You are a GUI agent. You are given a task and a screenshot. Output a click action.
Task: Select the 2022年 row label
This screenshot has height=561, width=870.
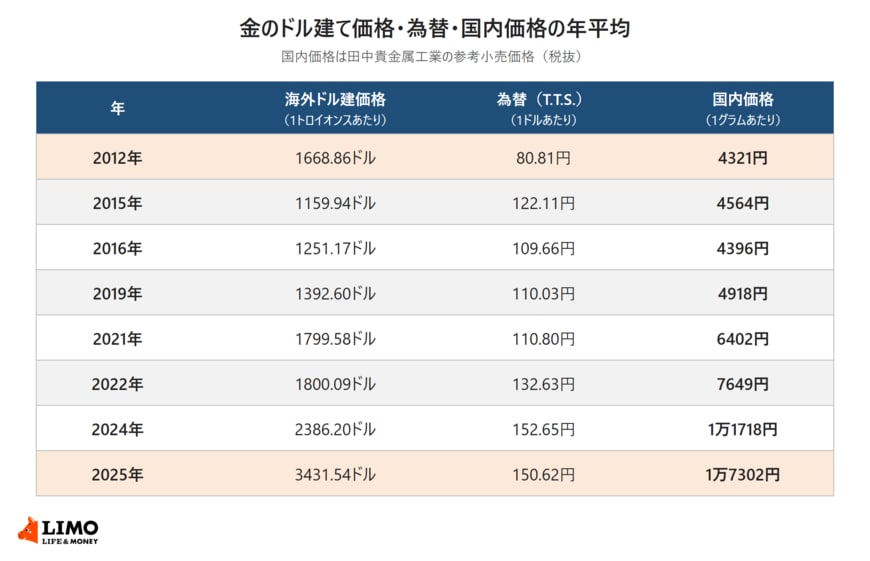click(x=118, y=384)
